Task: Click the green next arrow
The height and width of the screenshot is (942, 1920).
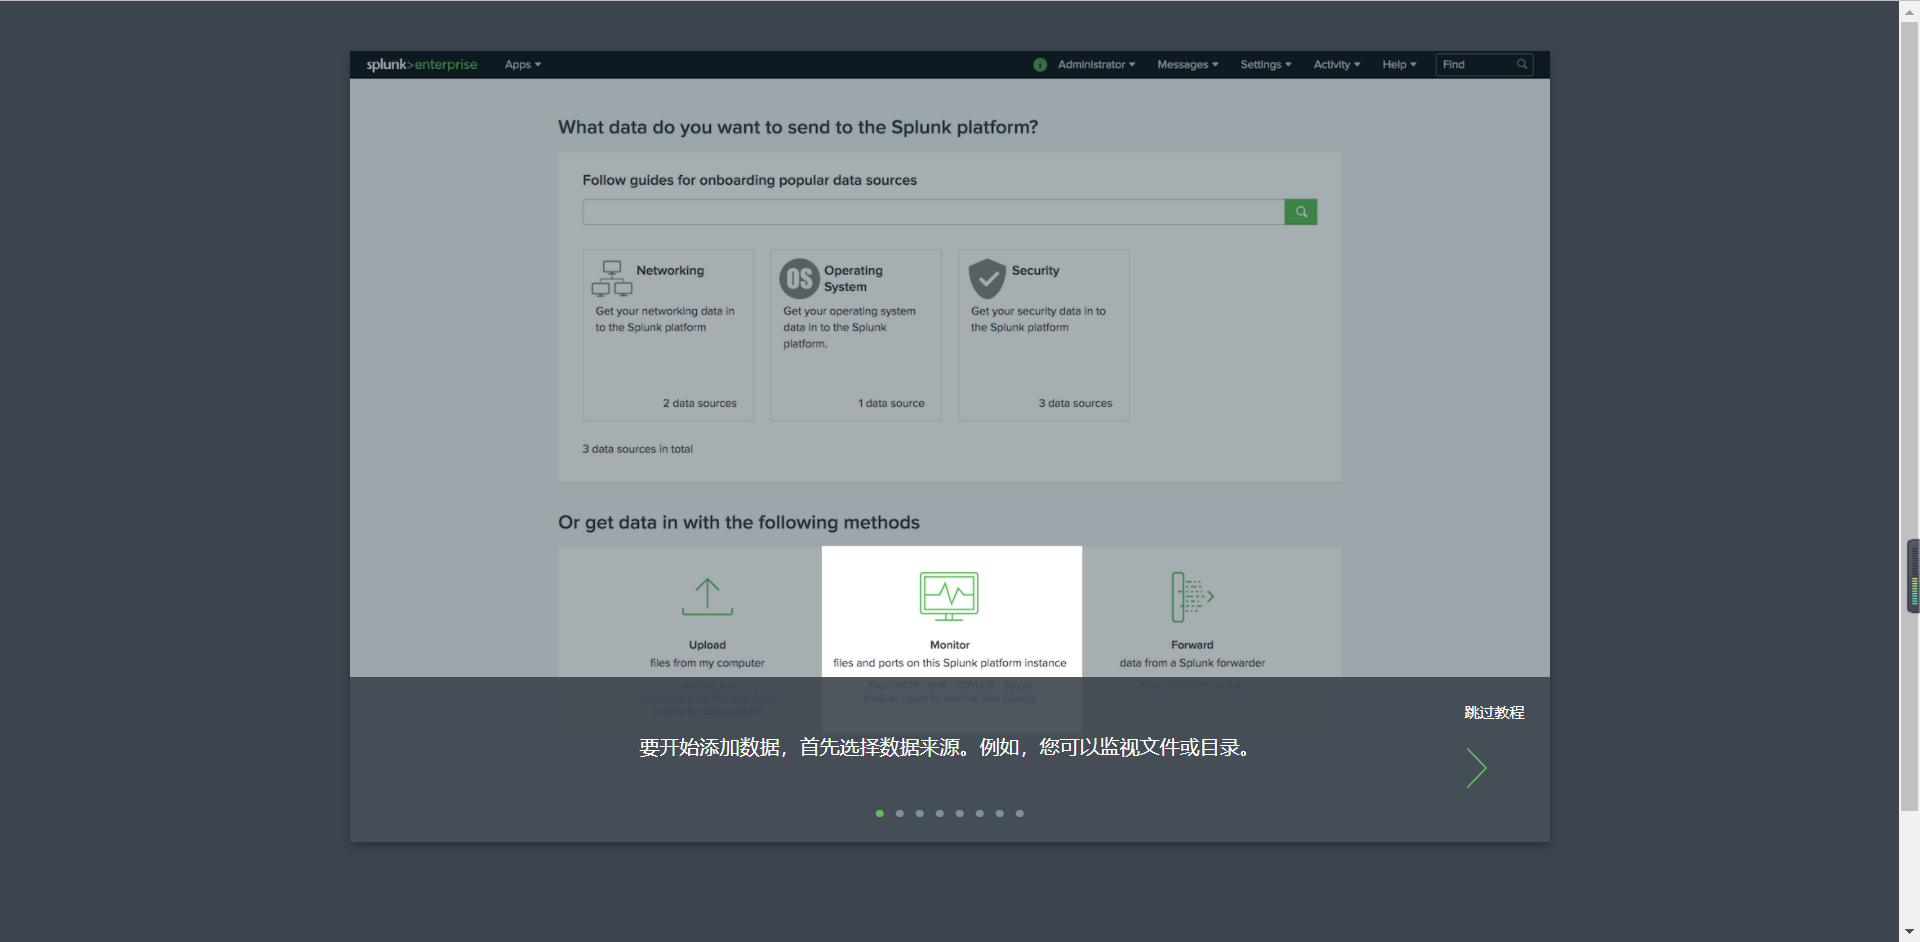Action: (x=1477, y=768)
